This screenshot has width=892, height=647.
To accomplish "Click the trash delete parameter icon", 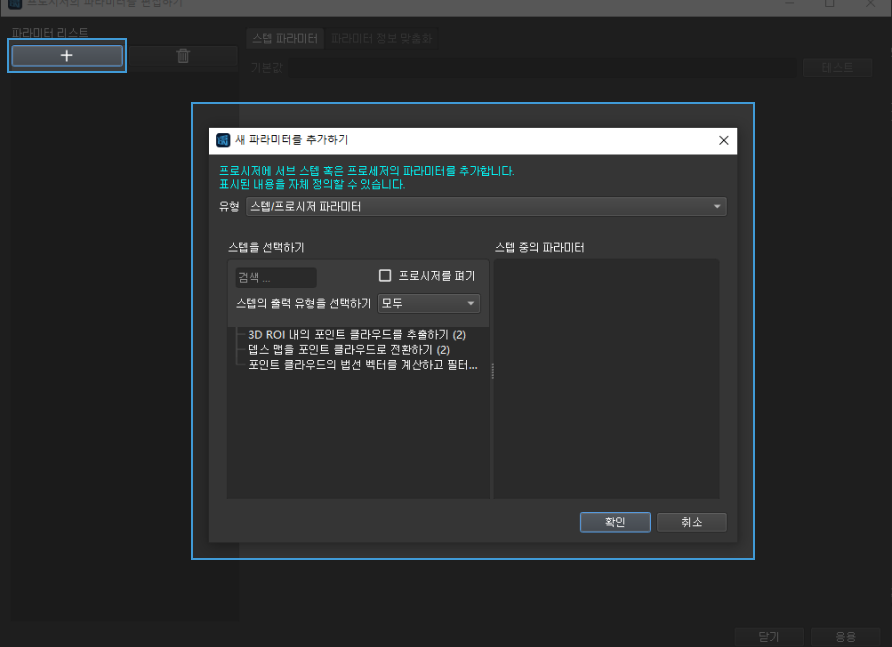I will [x=183, y=56].
